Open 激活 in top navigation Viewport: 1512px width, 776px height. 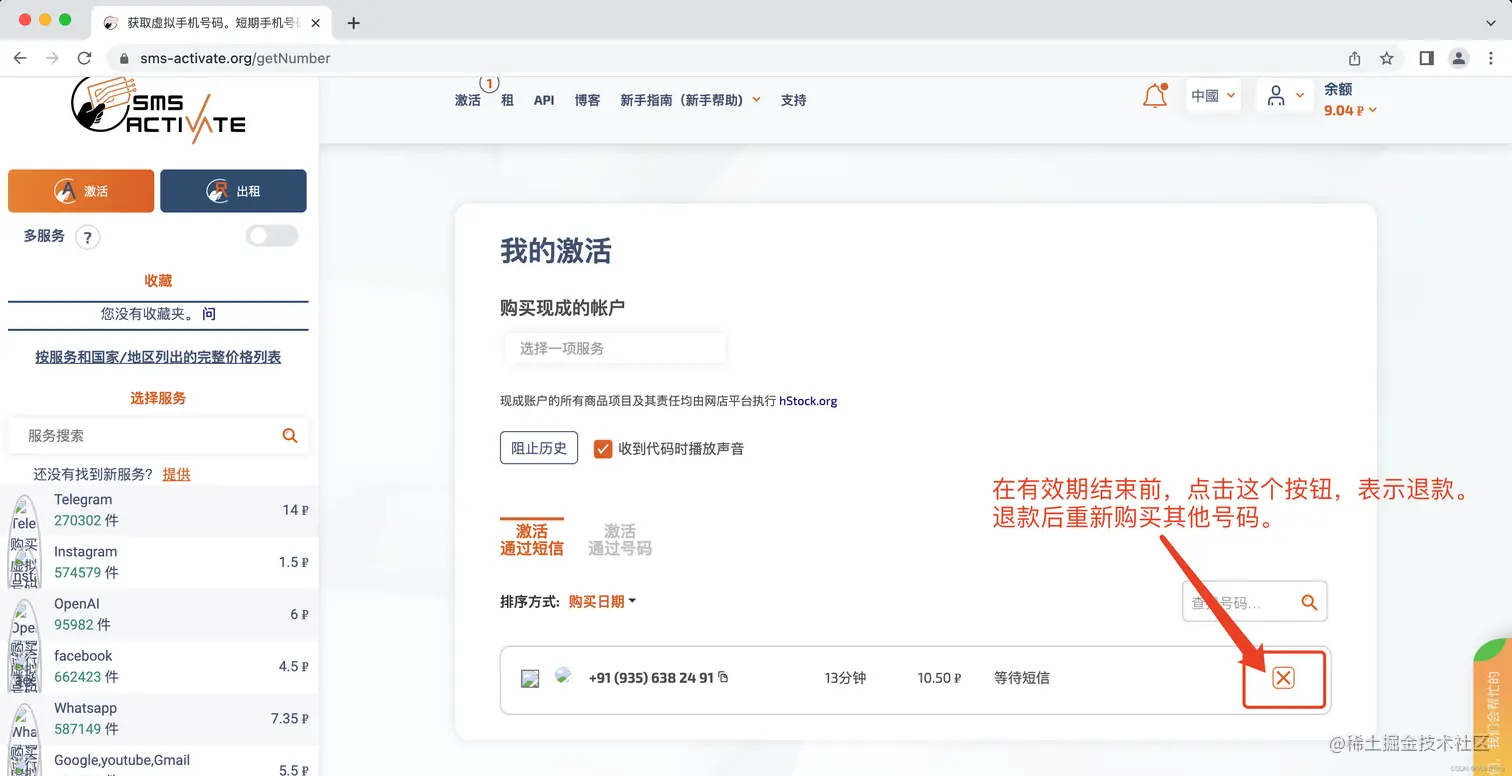point(468,100)
